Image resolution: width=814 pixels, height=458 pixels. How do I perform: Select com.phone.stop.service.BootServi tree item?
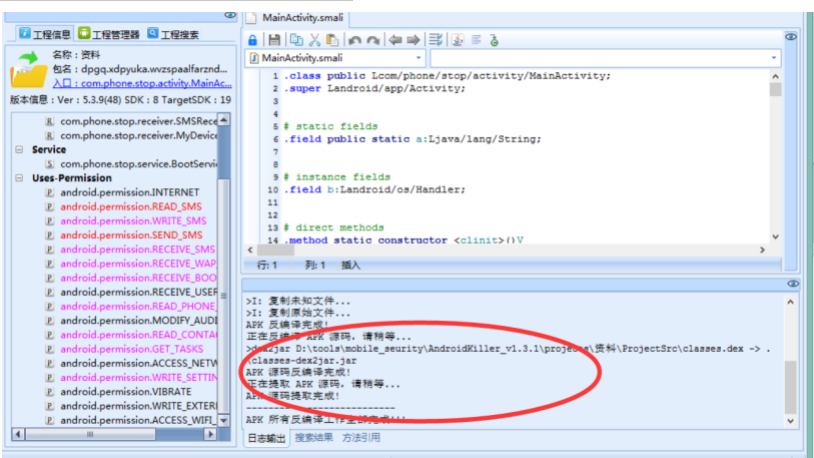(139, 164)
